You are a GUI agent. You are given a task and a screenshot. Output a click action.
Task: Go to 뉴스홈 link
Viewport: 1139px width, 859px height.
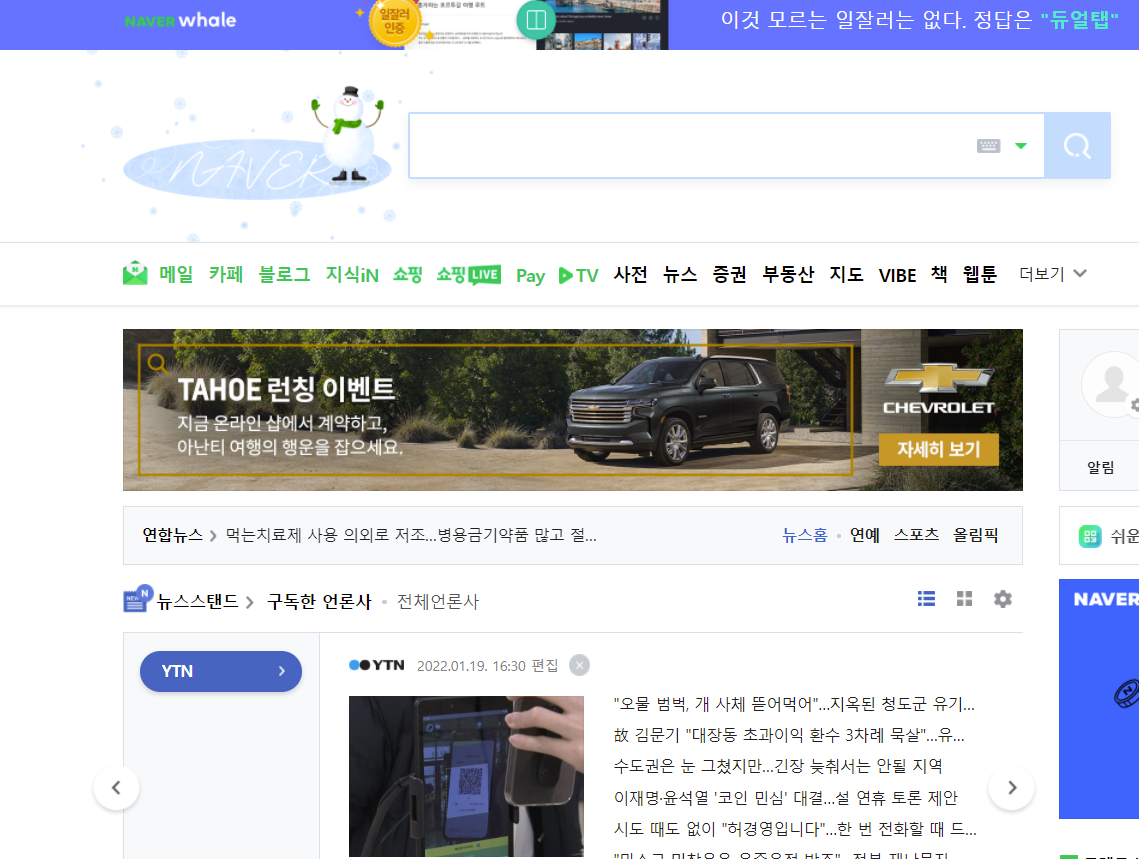(x=804, y=535)
